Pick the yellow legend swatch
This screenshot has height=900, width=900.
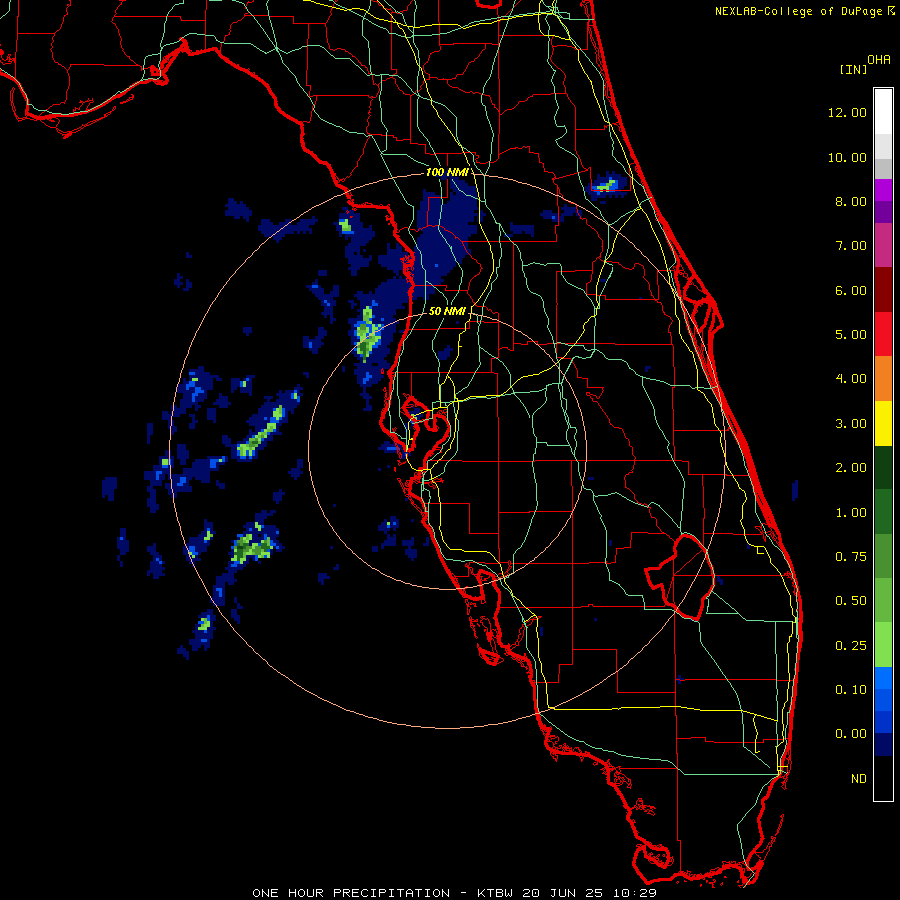[x=883, y=423]
